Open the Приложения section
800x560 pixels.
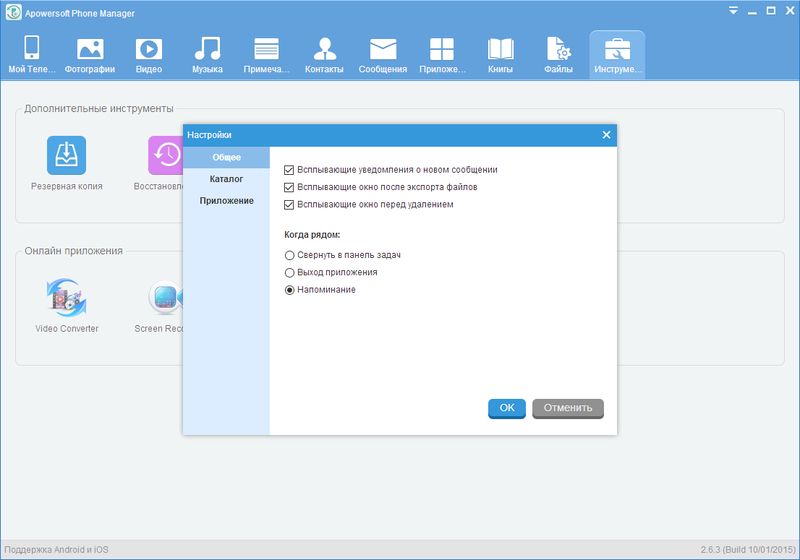442,55
